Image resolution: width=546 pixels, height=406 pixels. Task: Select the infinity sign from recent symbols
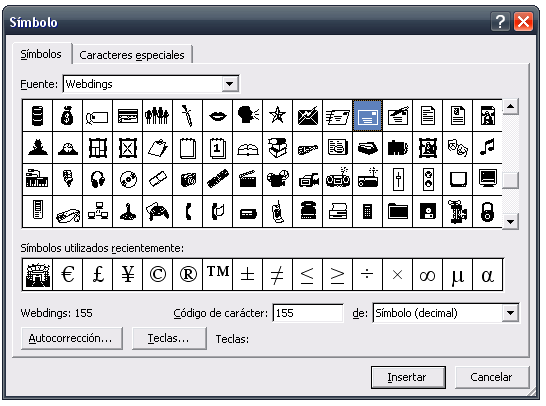click(x=427, y=274)
